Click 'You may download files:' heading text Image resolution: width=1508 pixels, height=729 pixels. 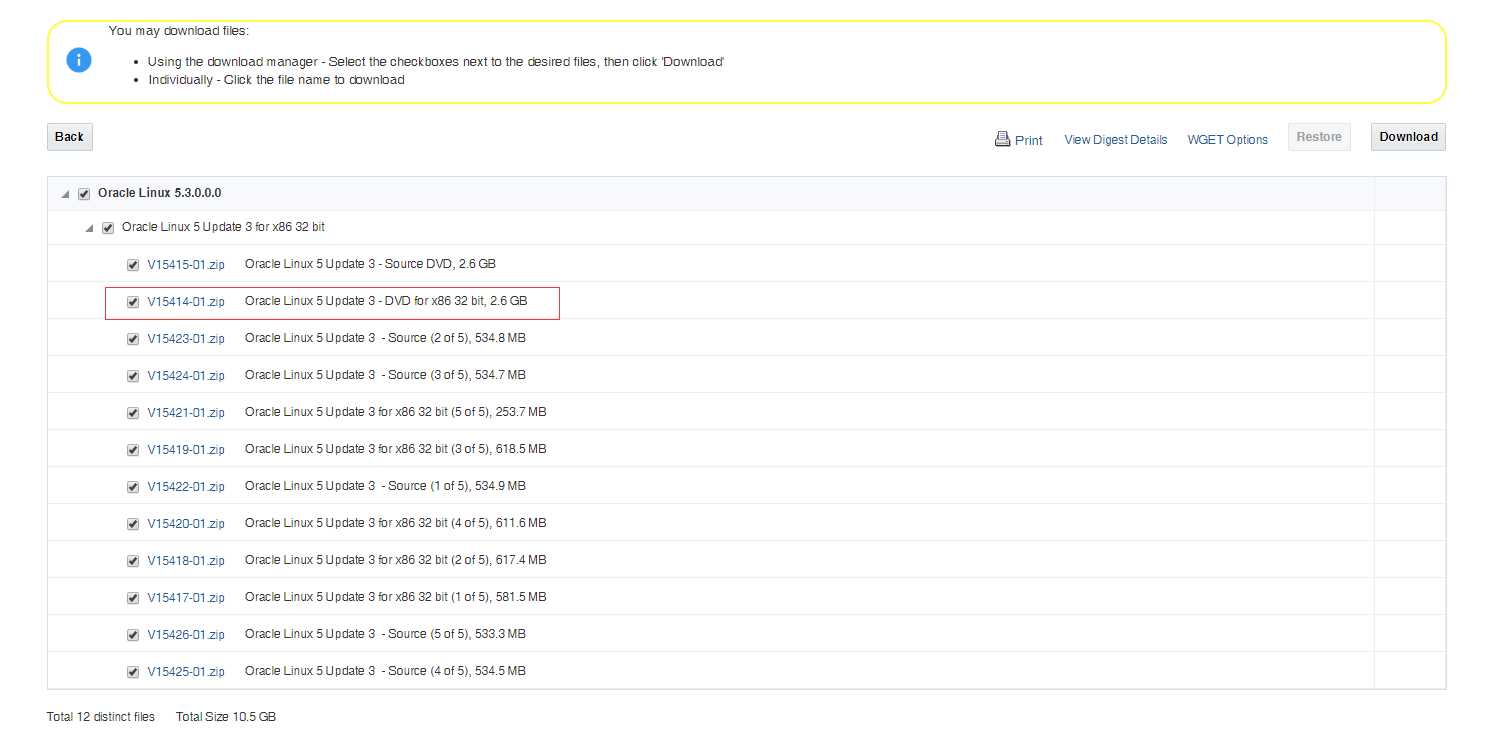(179, 31)
